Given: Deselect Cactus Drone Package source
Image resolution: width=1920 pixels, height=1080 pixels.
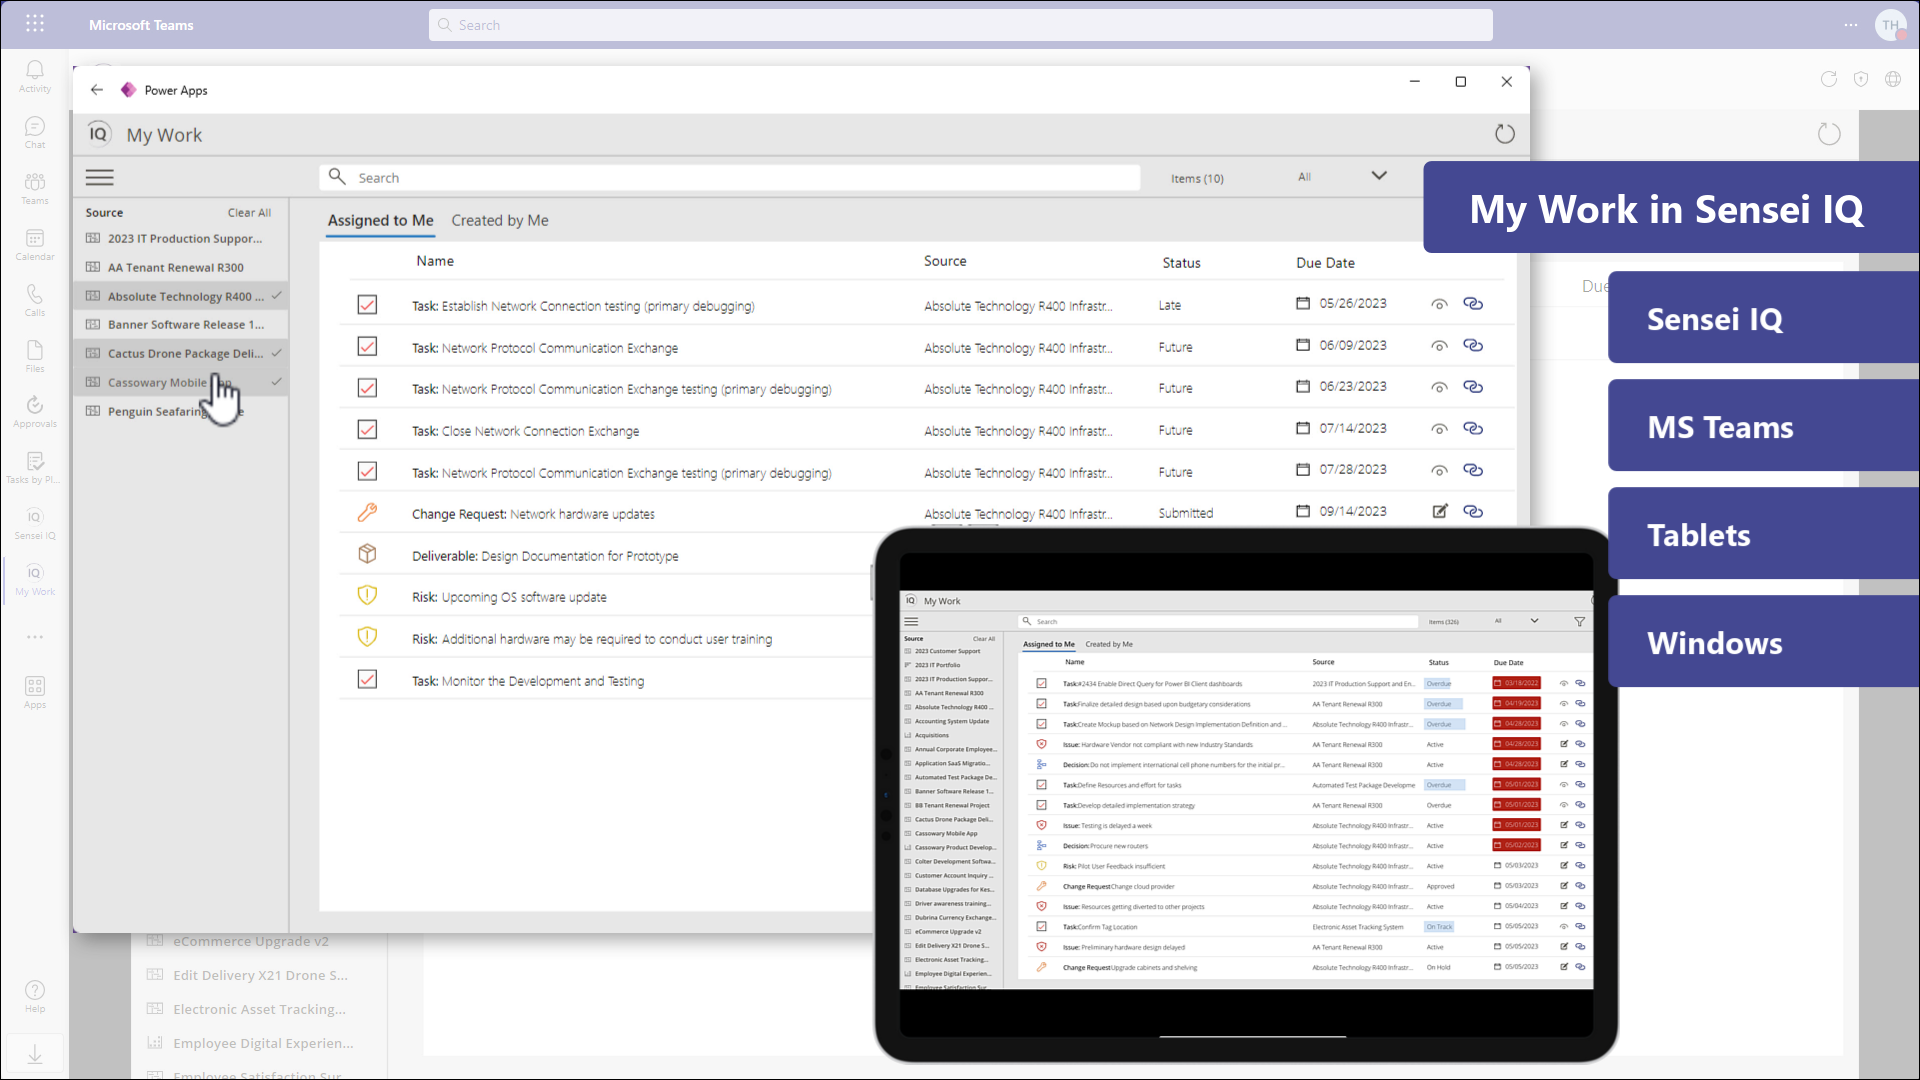Looking at the screenshot, I should pyautogui.click(x=181, y=353).
